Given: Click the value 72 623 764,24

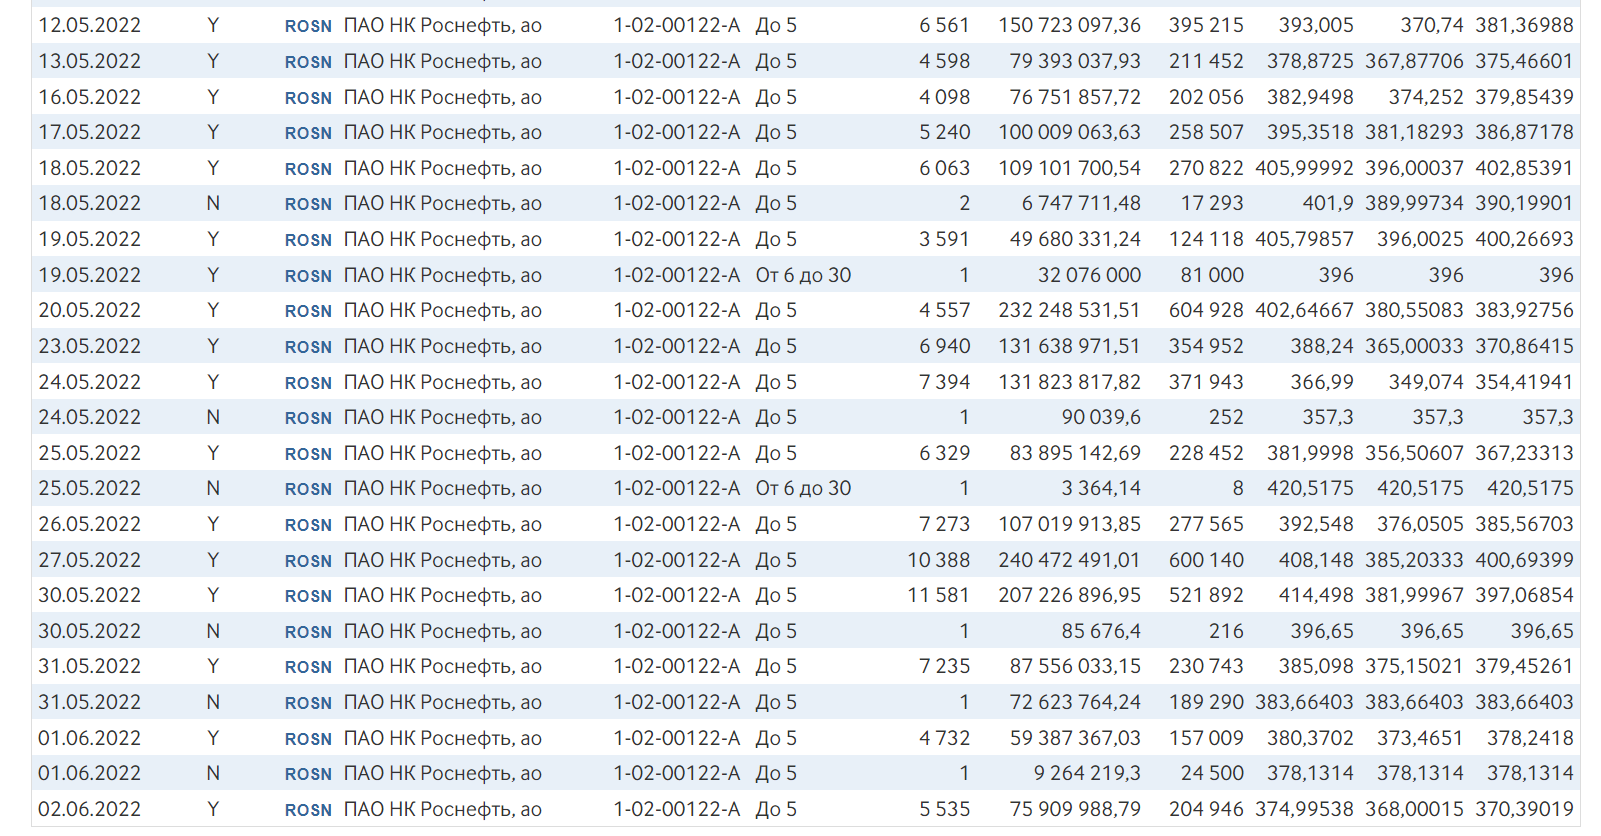Looking at the screenshot, I should [x=1075, y=702].
